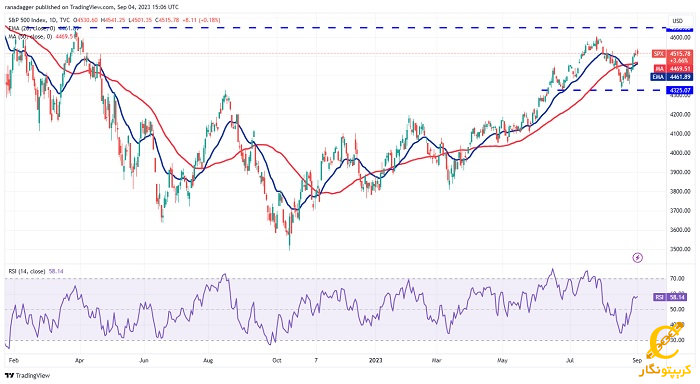Click the close value C4515.78 in the legend
The width and height of the screenshot is (700, 384).
pos(166,20)
